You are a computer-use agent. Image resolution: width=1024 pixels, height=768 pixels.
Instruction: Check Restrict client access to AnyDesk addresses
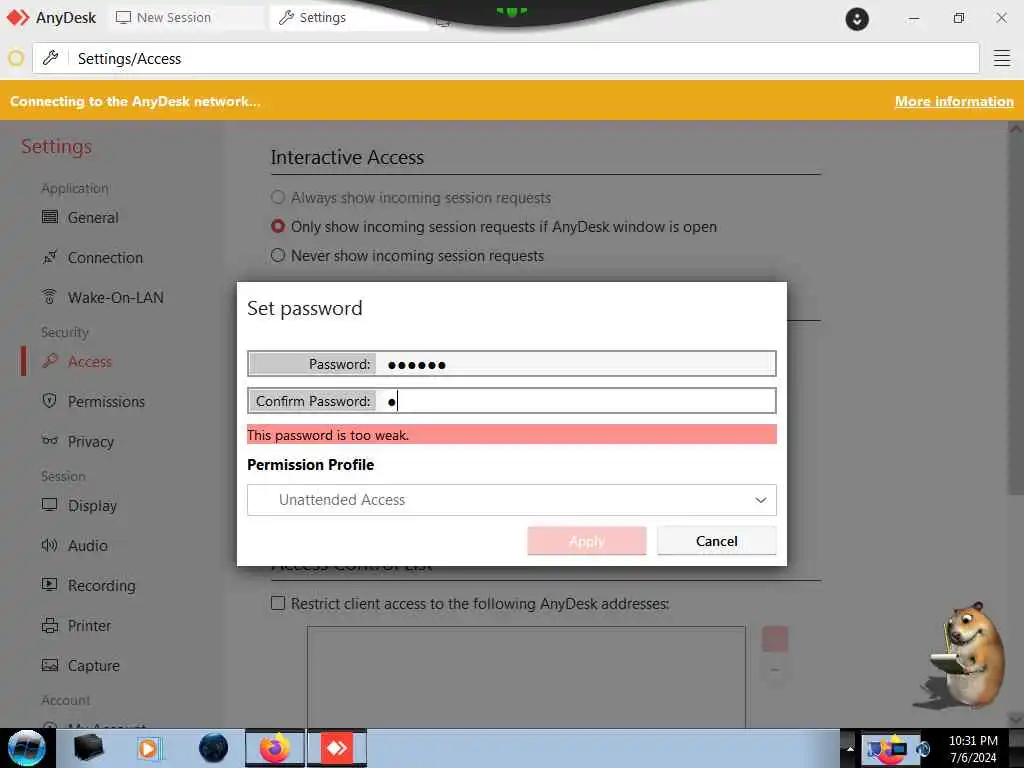(278, 603)
